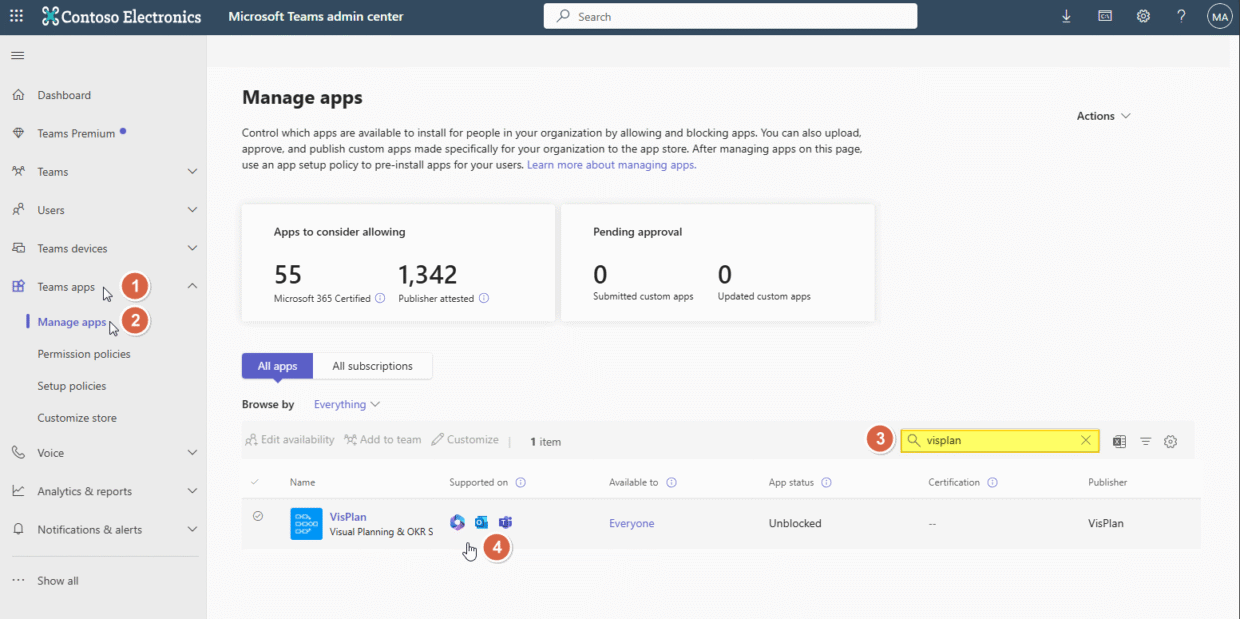This screenshot has height=619, width=1240.
Task: Collapse the navigation sidebar with the hamburger toggle
Action: tap(17, 55)
